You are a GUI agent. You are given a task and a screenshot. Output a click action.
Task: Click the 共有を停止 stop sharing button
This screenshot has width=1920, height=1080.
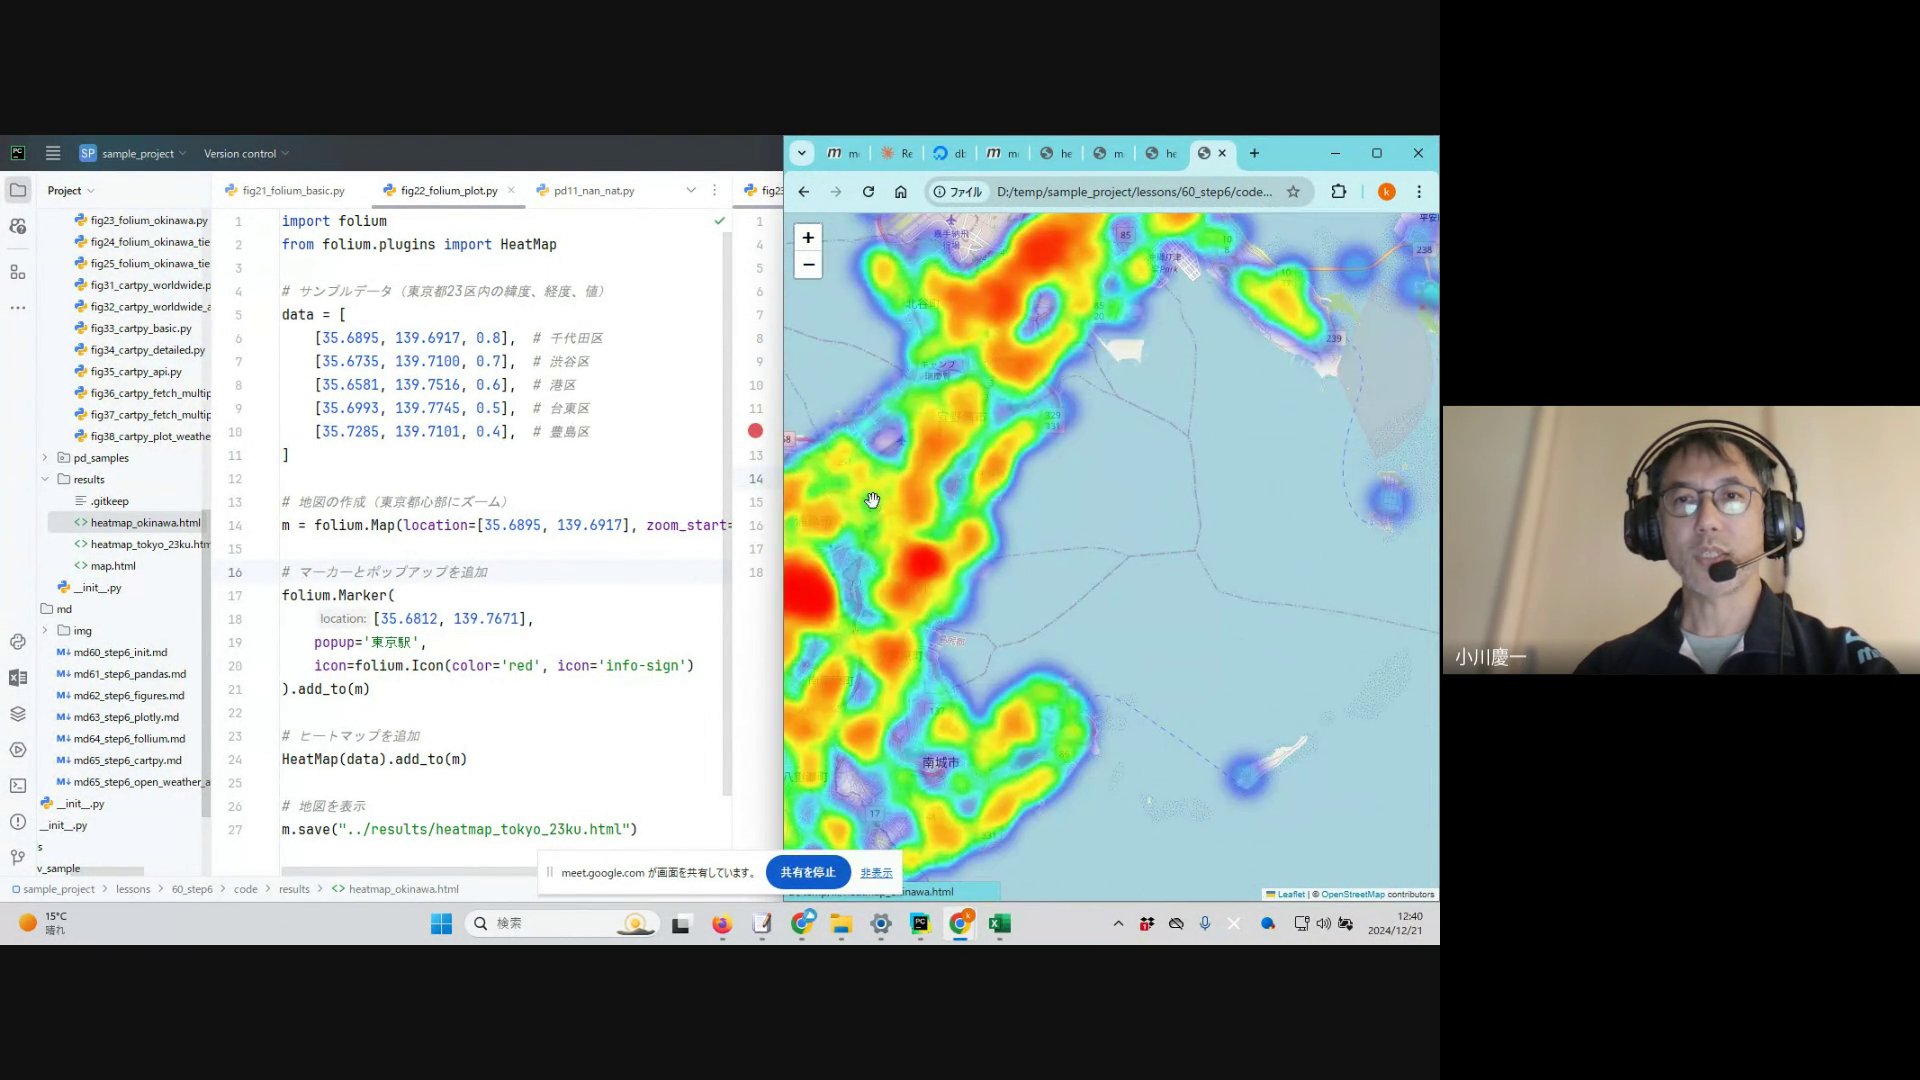point(807,872)
